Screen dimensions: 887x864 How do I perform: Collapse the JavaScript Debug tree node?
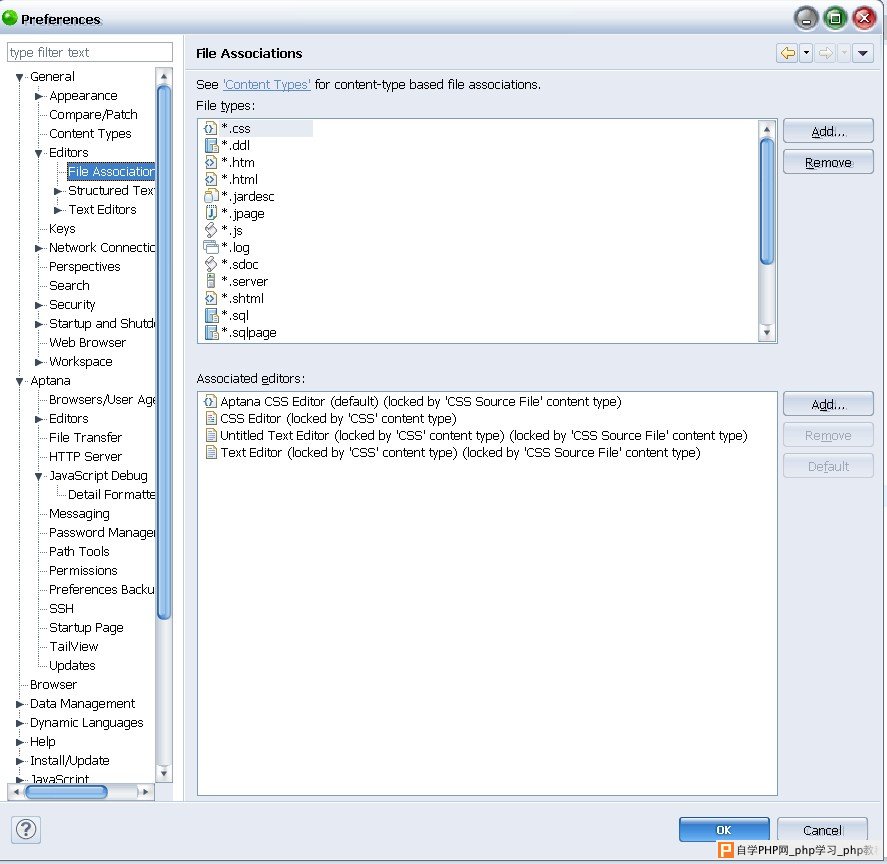point(38,476)
